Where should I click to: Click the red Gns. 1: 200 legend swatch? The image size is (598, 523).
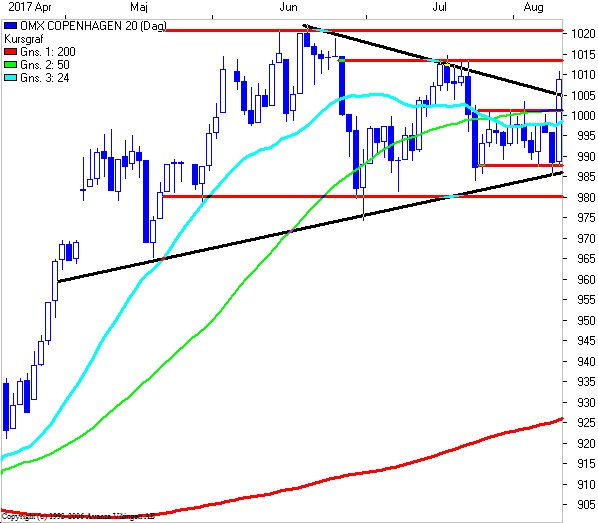[x=10, y=51]
